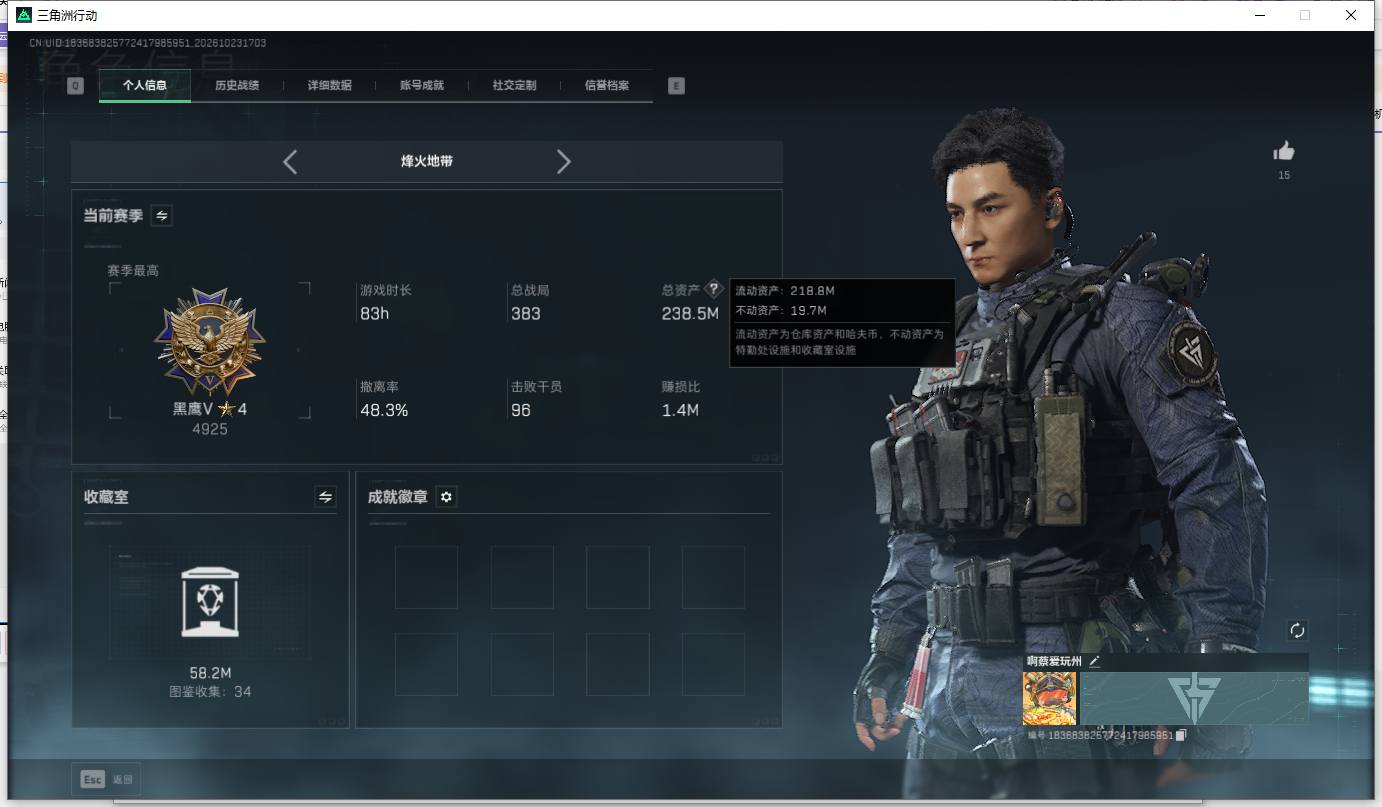Viewport: 1382px width, 807px height.
Task: Switch to next mode with right chevron
Action: [x=564, y=162]
